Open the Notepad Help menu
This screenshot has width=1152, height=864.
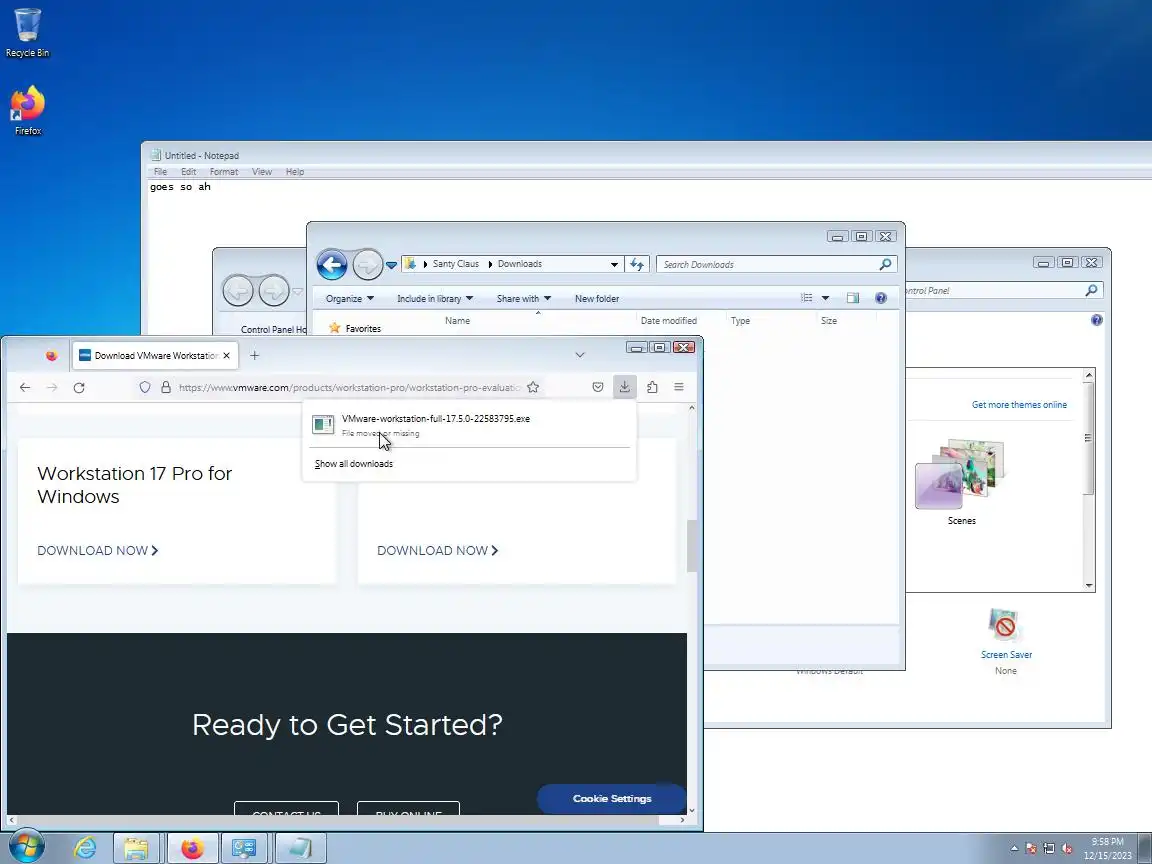click(x=295, y=172)
